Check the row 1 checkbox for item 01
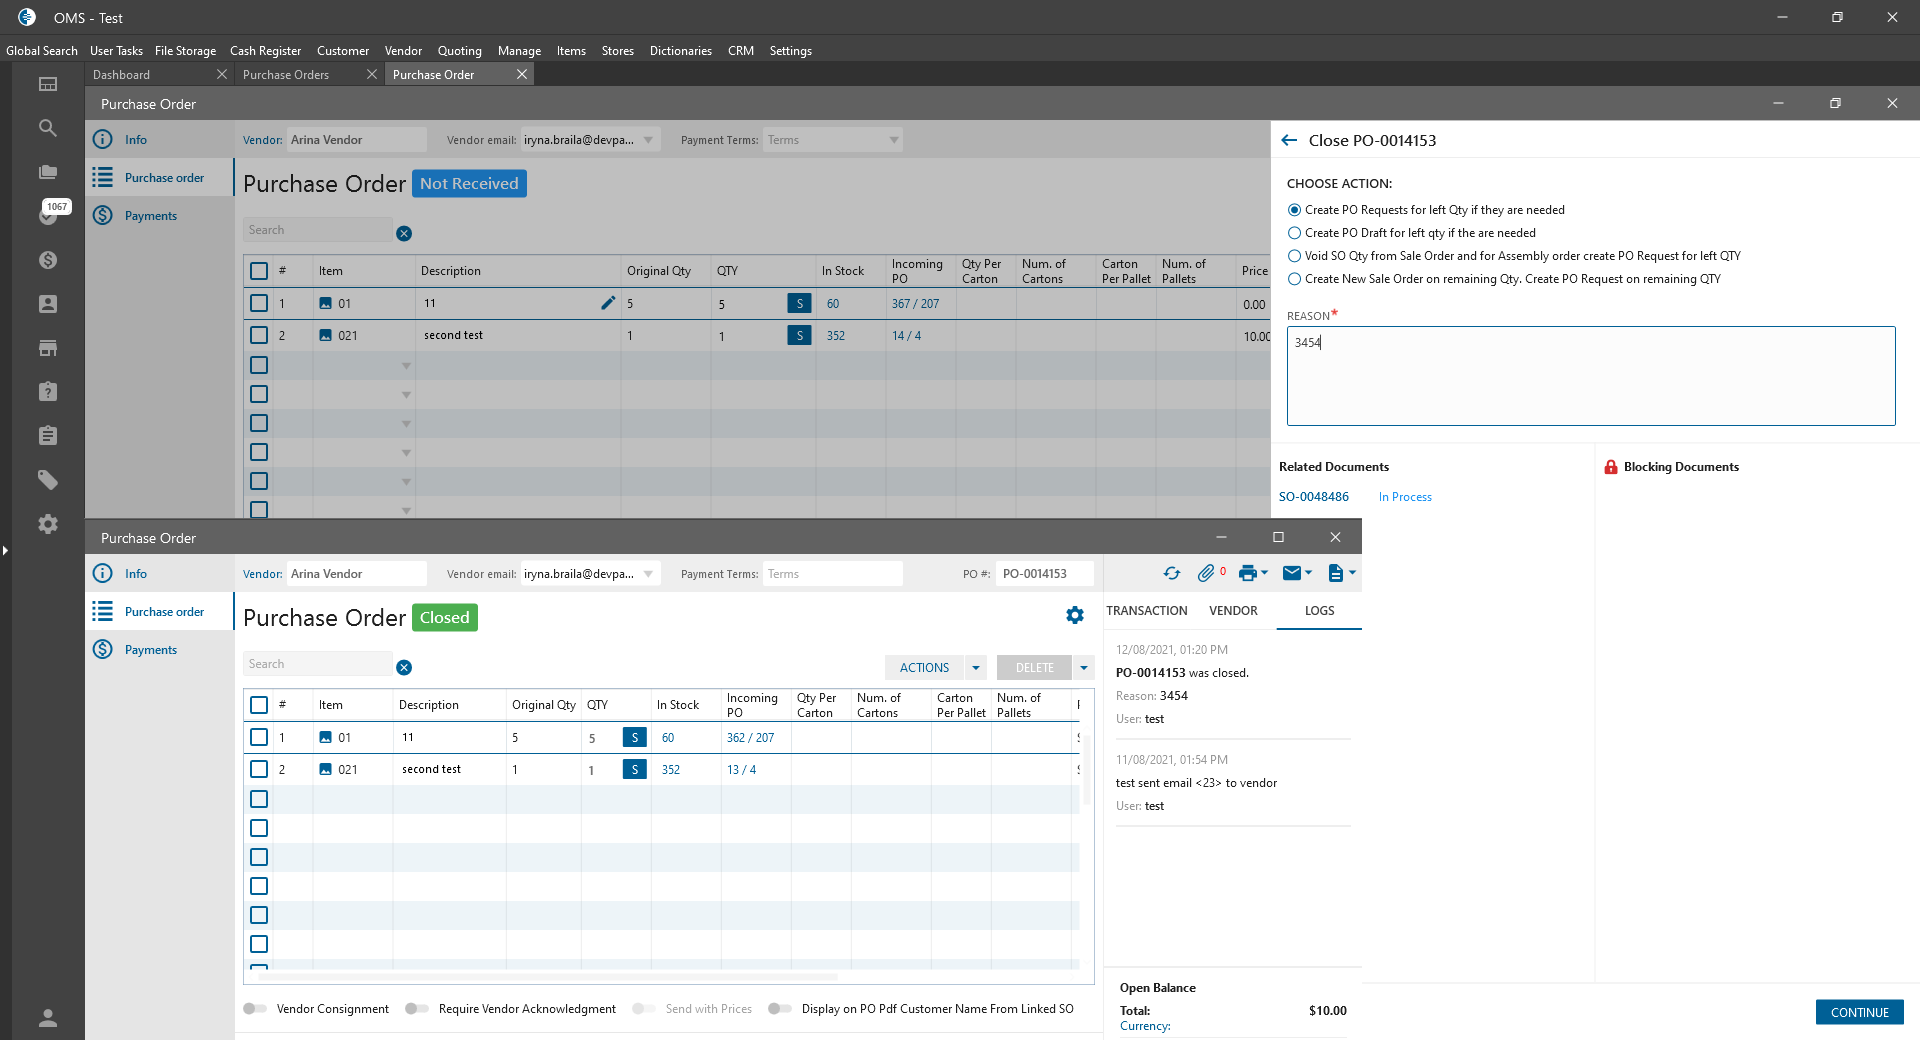The height and width of the screenshot is (1040, 1920). coord(259,737)
